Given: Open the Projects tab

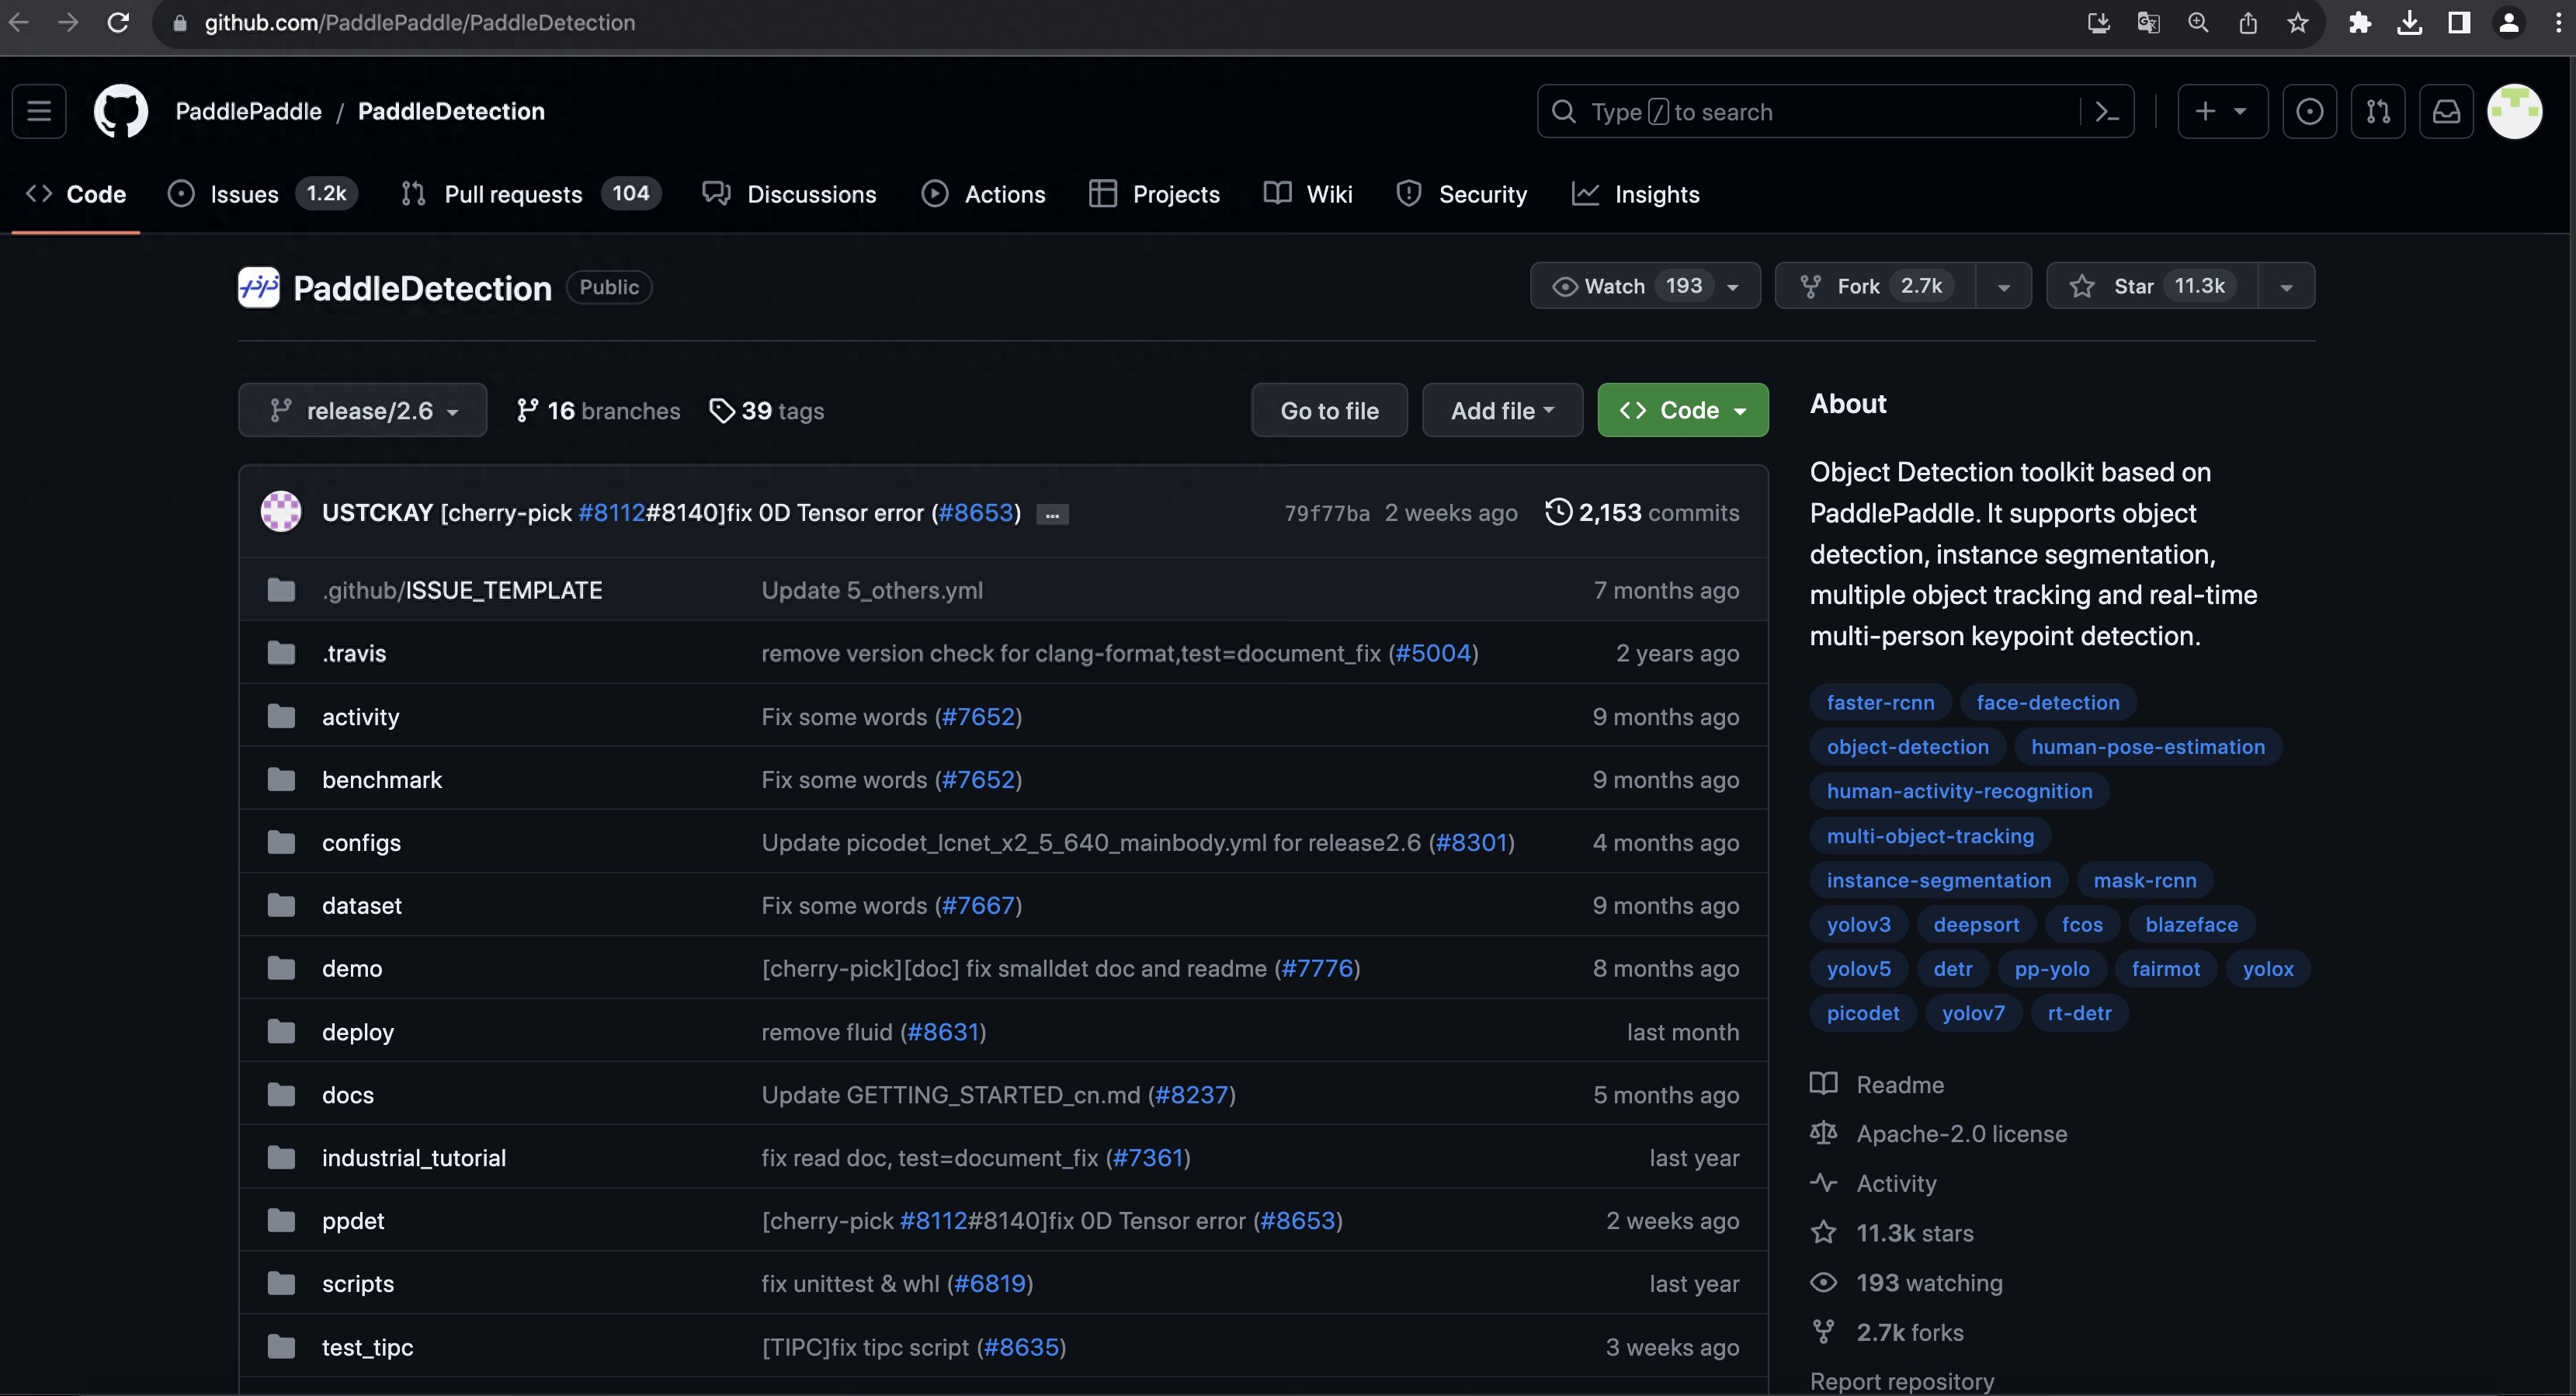Looking at the screenshot, I should point(1154,194).
